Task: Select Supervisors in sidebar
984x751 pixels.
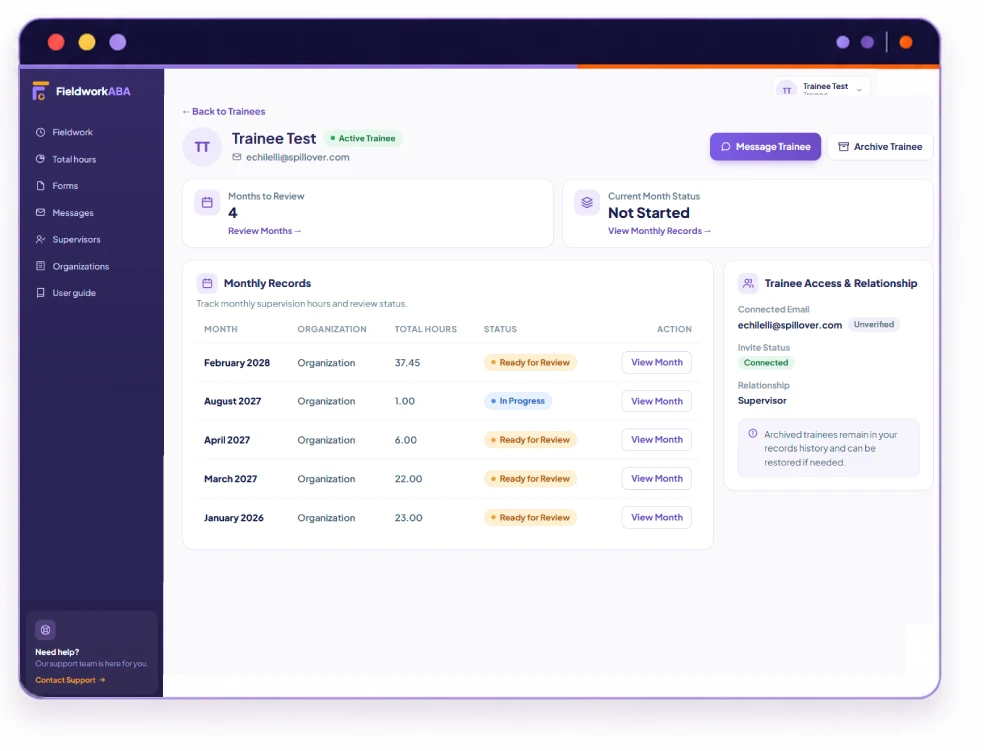Action: (x=76, y=240)
